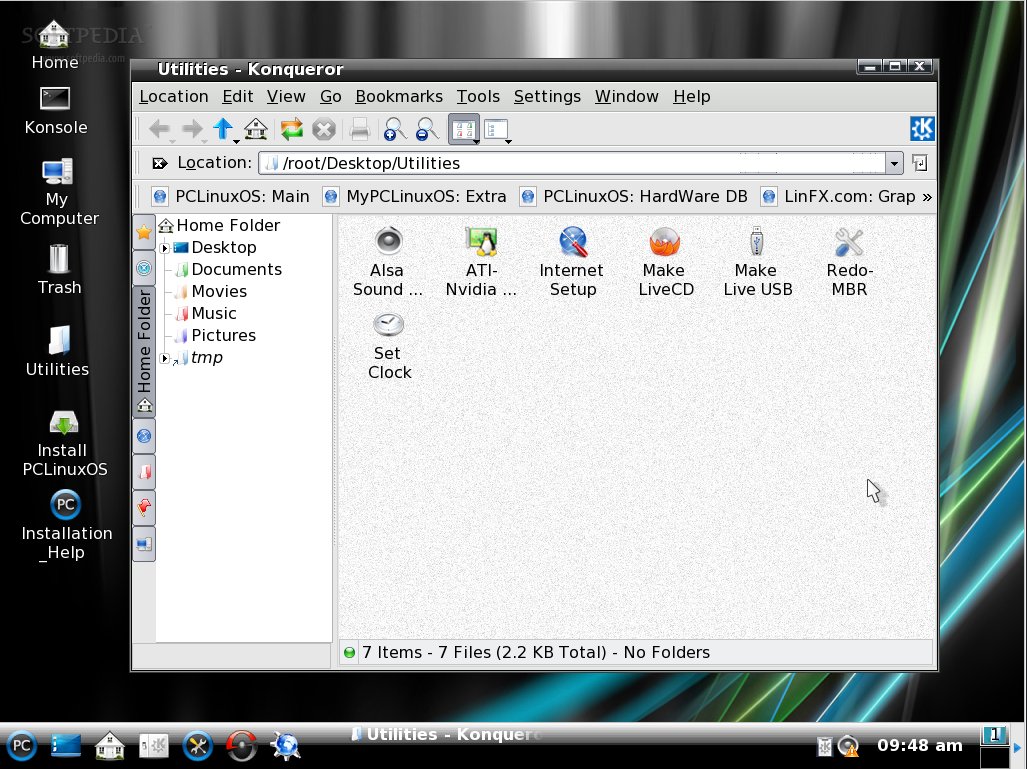Expand the tmp folder tree node

(165, 358)
